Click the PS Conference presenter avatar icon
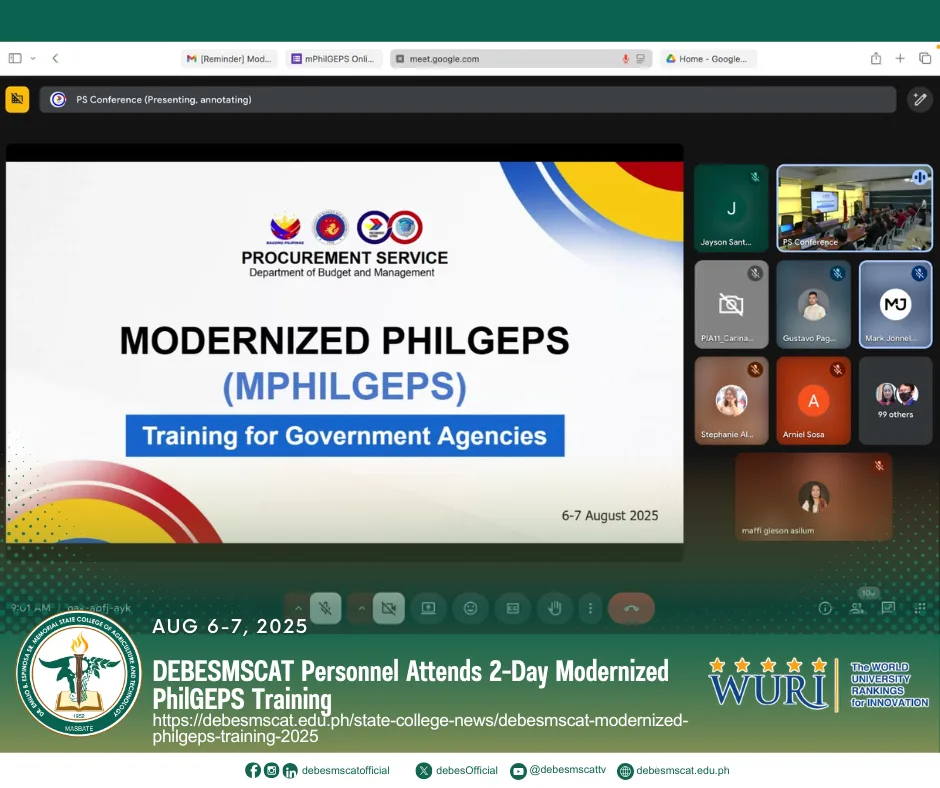This screenshot has width=940, height=788. [x=58, y=100]
